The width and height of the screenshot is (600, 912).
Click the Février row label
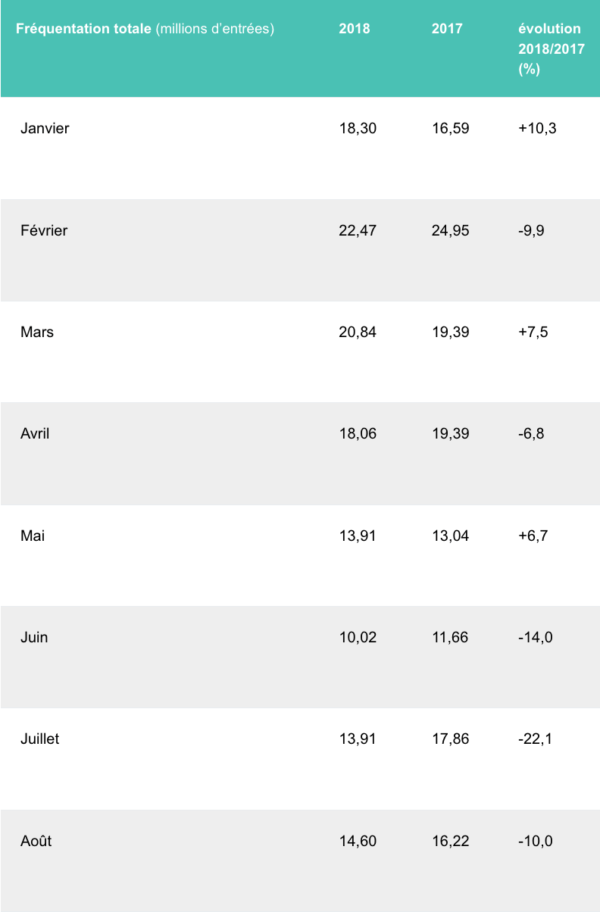click(x=44, y=230)
